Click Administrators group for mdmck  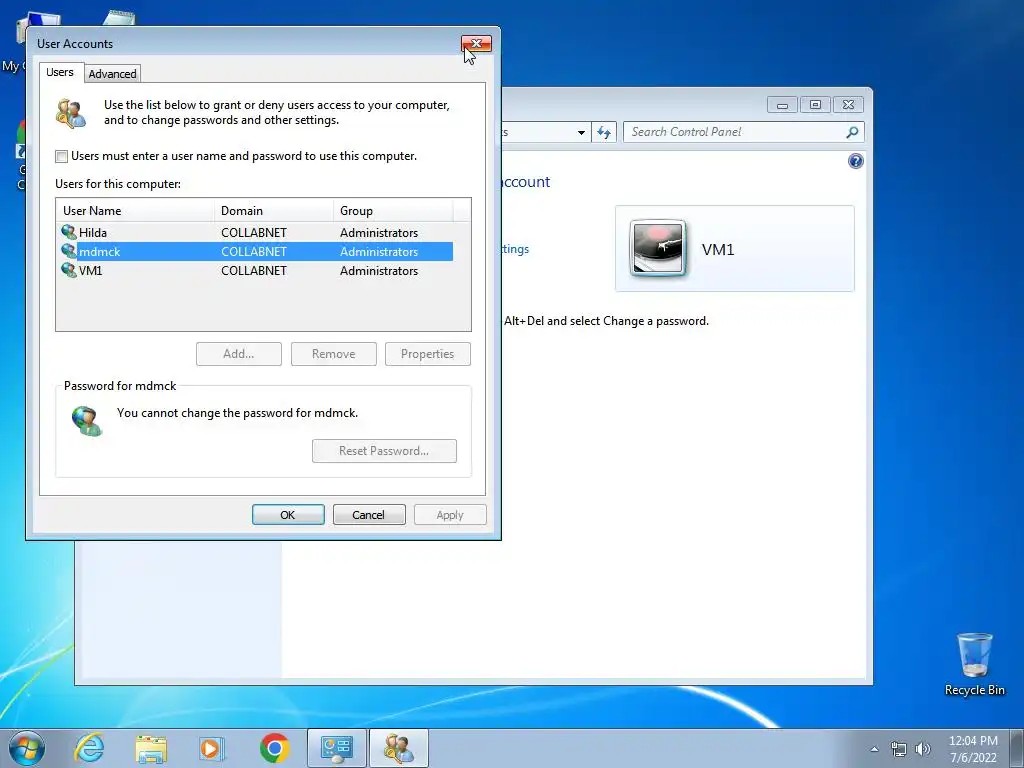[379, 251]
